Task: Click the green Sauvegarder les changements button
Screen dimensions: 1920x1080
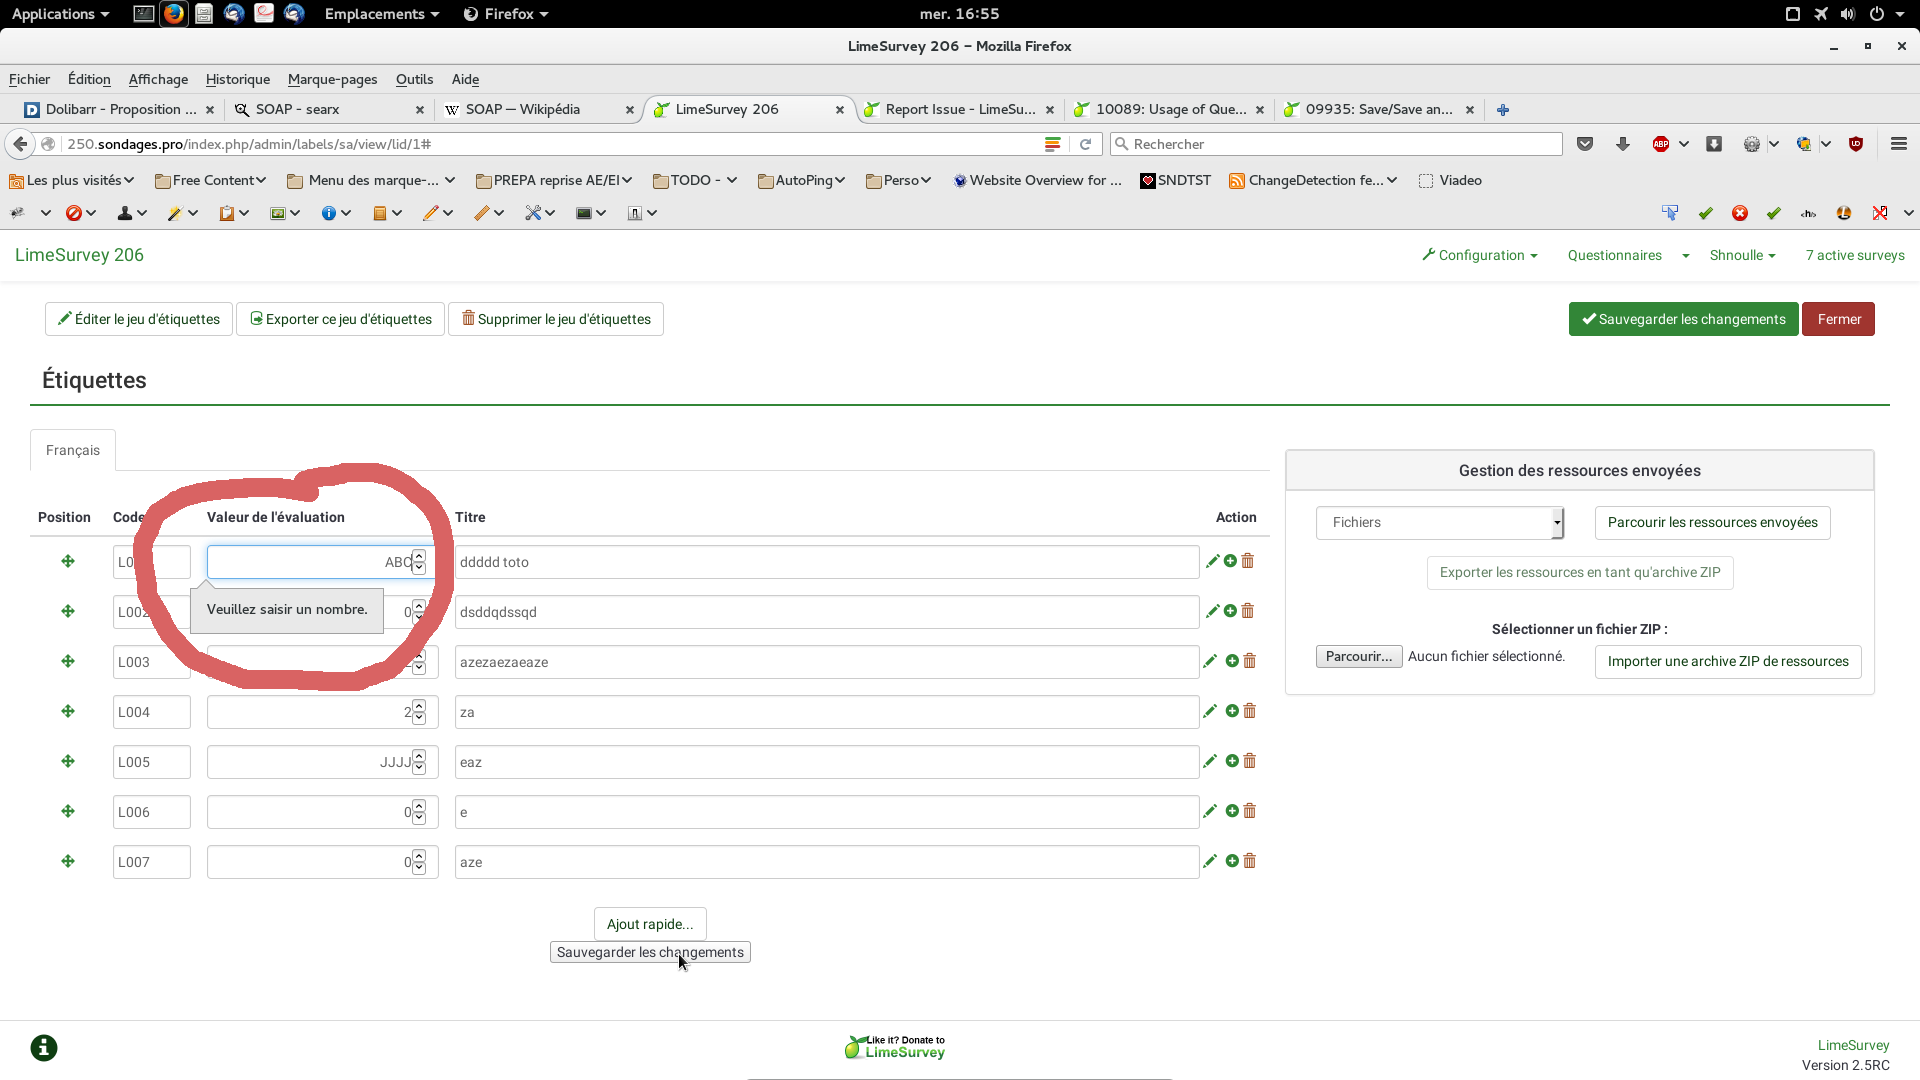Action: [x=1683, y=319]
